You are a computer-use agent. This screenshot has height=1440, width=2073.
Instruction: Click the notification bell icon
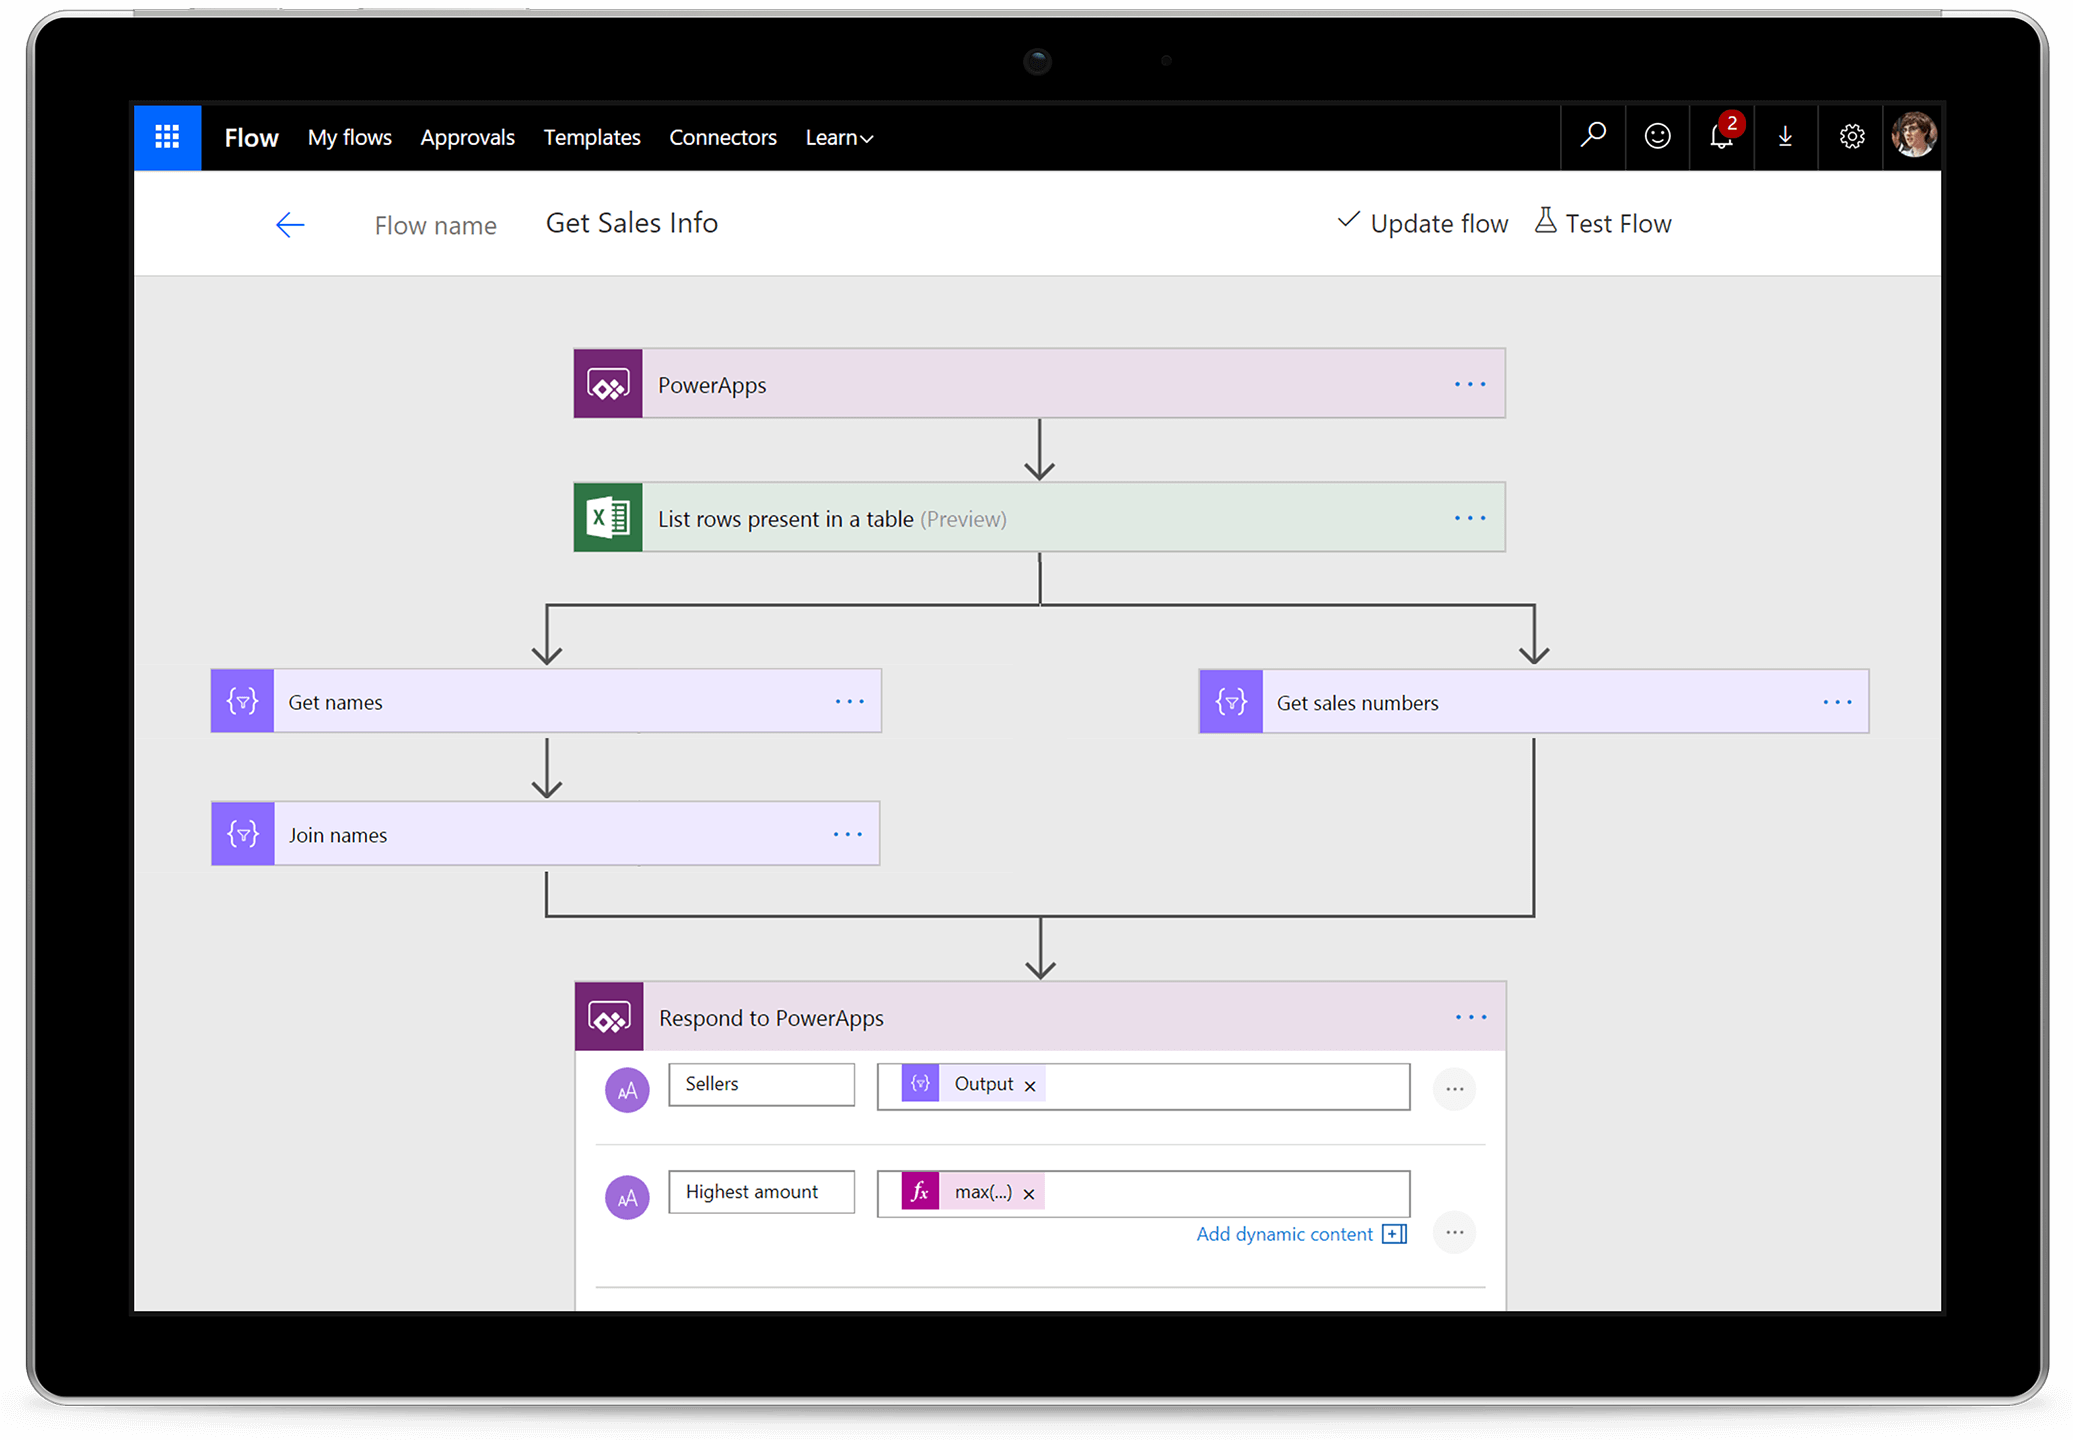[x=1720, y=134]
